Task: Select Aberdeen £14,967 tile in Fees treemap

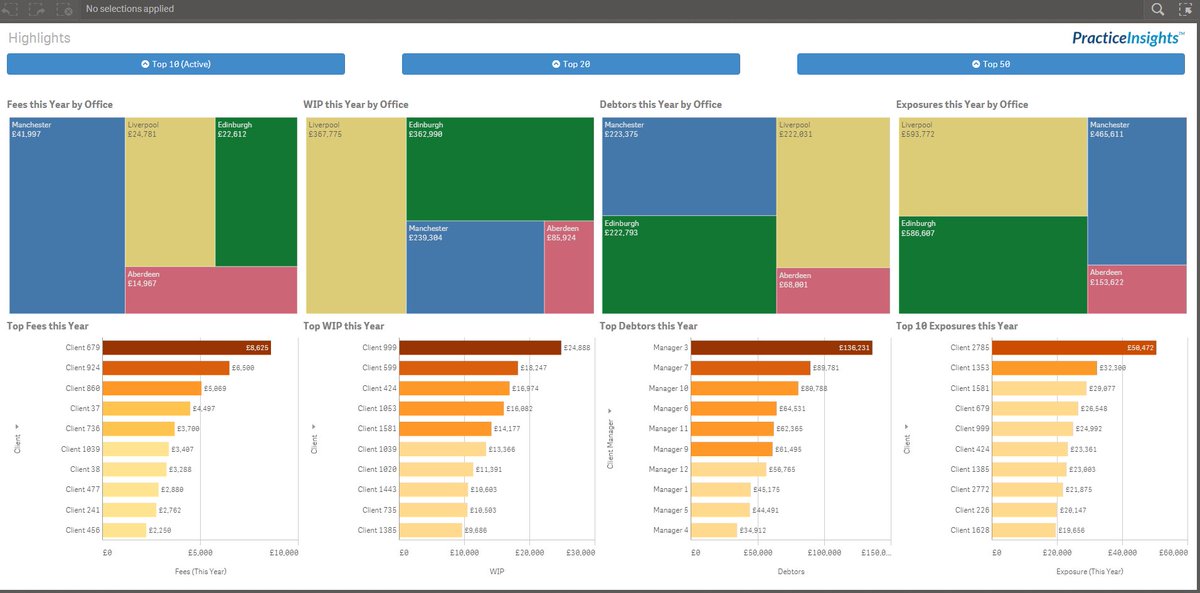Action: 211,290
